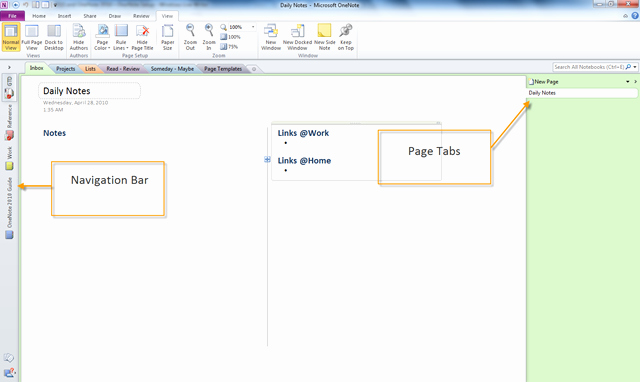The image size is (640, 382).
Task: Click the Zoom In icon
Action: pyautogui.click(x=209, y=37)
